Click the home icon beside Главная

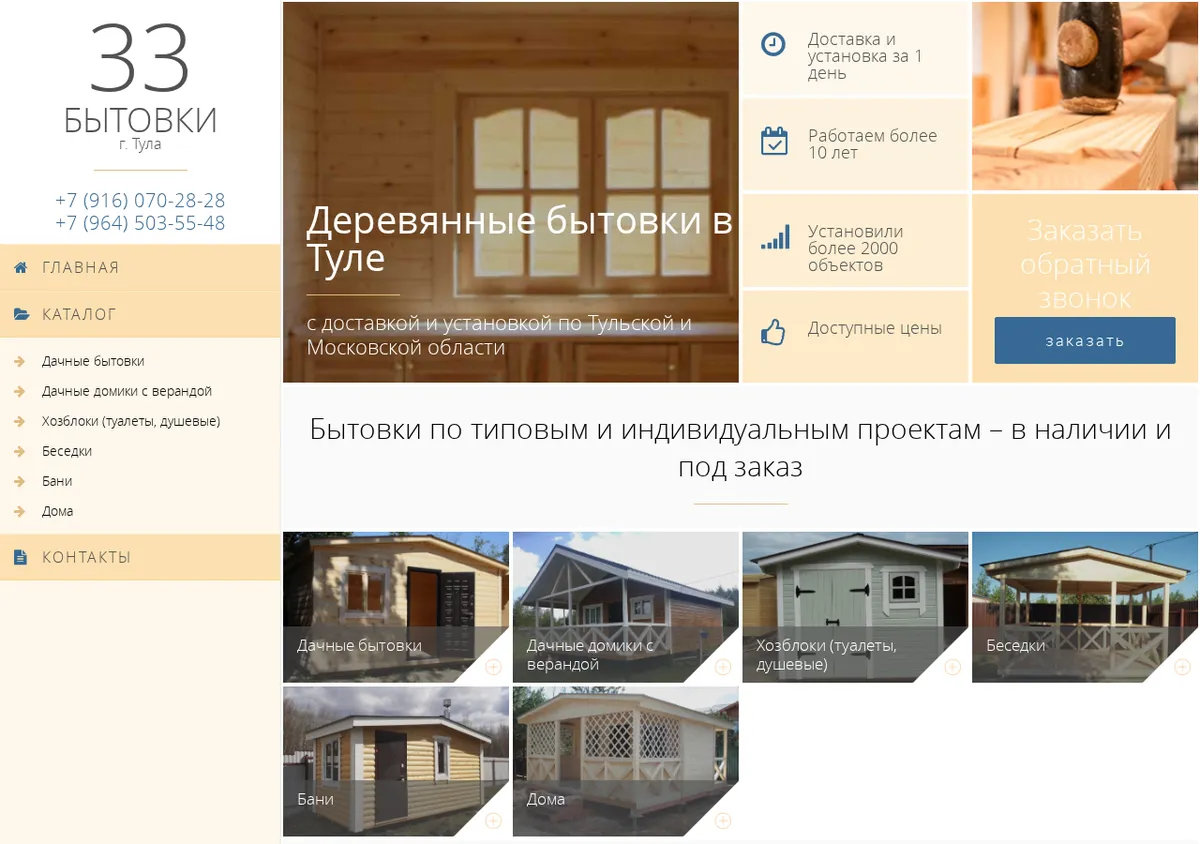21,267
